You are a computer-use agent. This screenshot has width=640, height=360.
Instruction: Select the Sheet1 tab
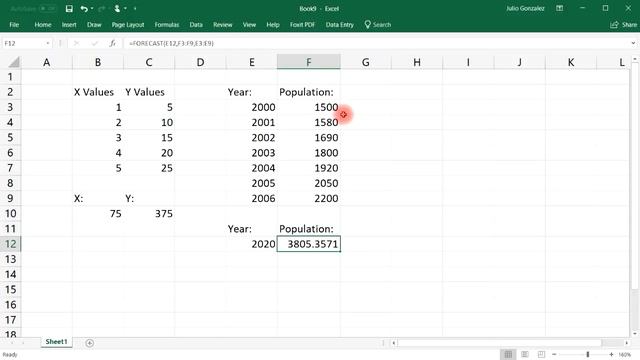point(56,342)
